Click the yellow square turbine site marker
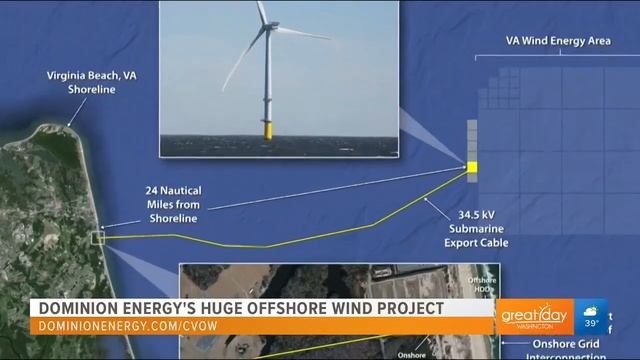Viewport: 640px width, 360px height. (x=472, y=167)
